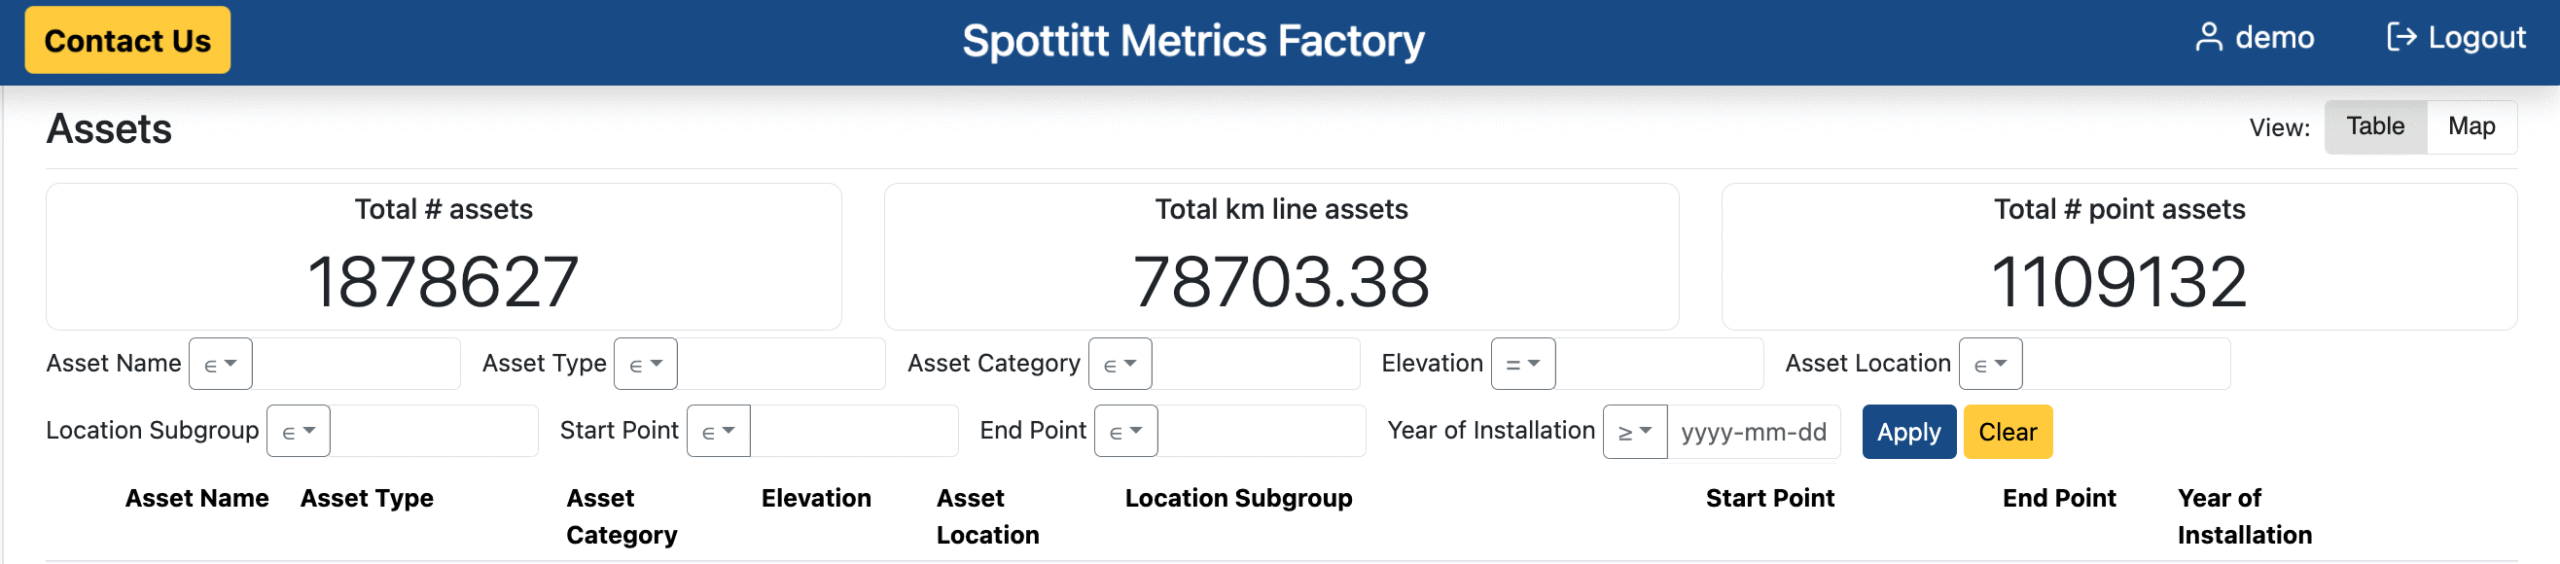This screenshot has width=2560, height=564.
Task: Click the Logout icon
Action: (x=2400, y=38)
